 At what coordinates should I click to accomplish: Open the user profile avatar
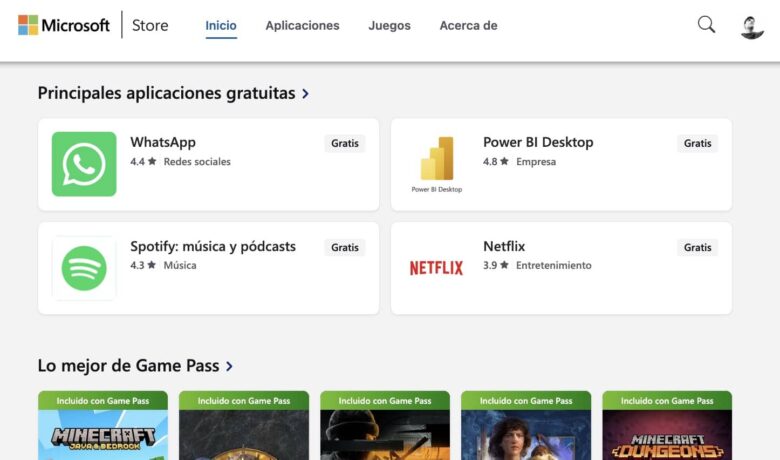coord(752,27)
